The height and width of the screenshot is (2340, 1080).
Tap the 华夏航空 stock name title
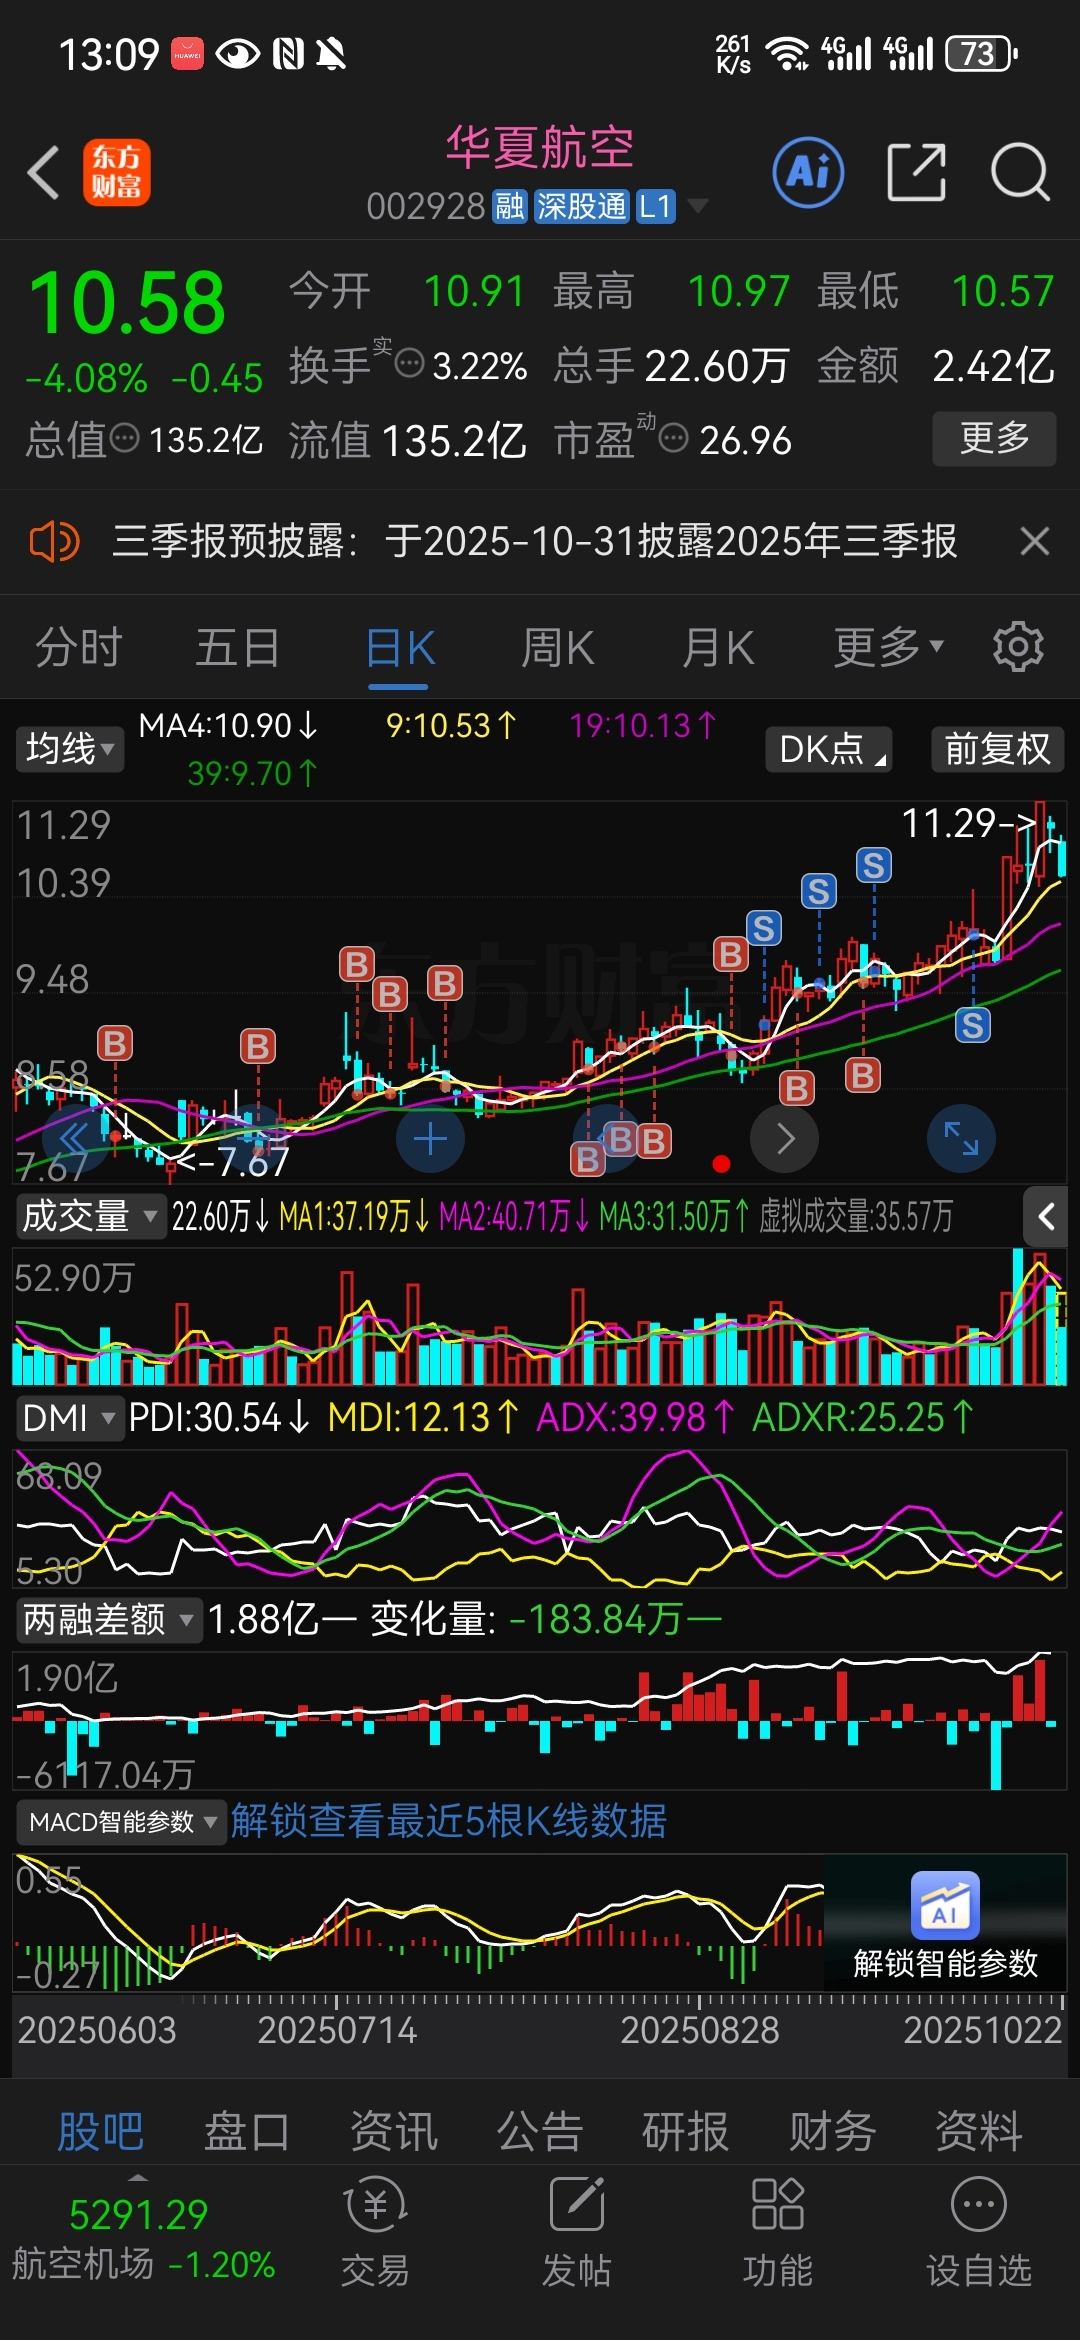(540, 148)
